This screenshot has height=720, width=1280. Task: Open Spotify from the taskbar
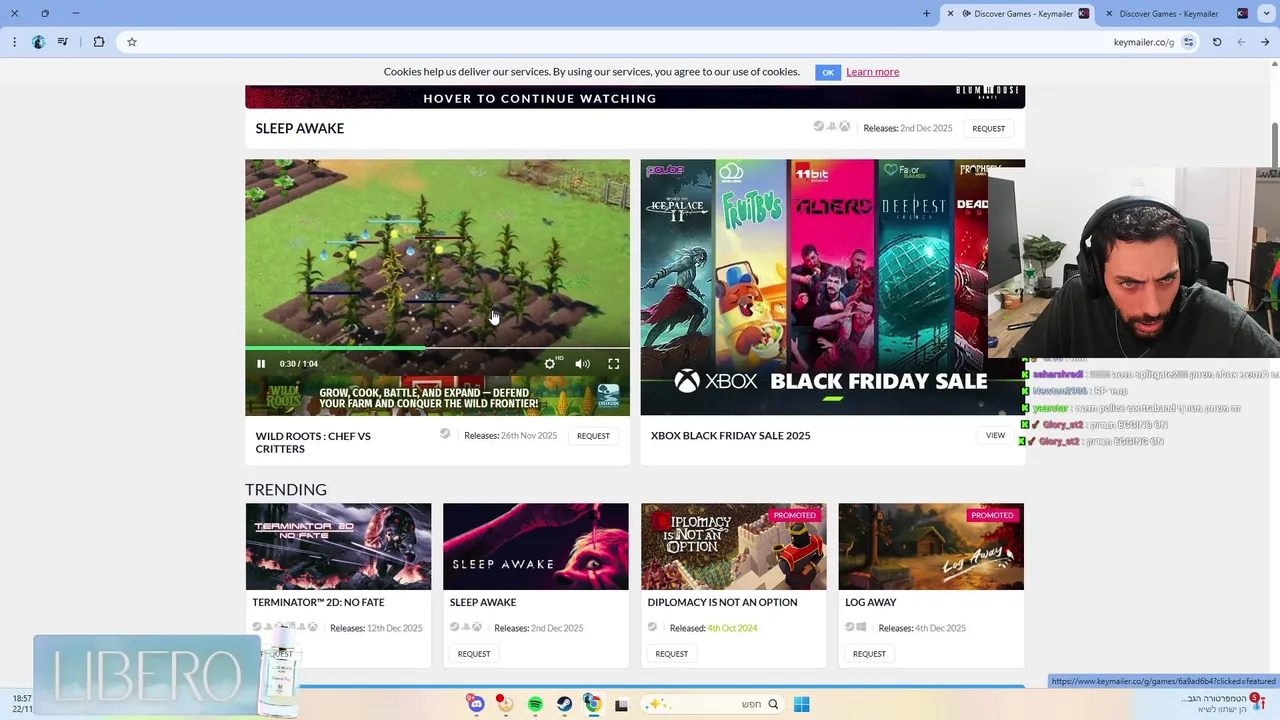[x=535, y=704]
